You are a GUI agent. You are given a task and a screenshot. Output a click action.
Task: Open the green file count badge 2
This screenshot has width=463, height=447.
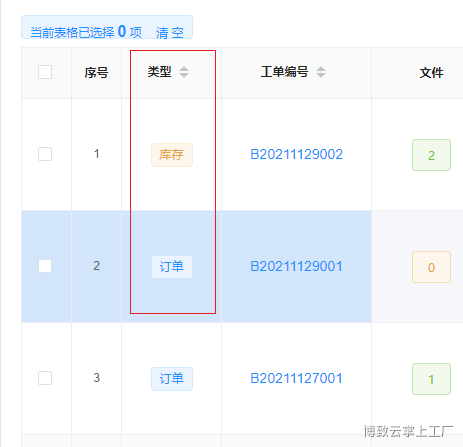(431, 155)
